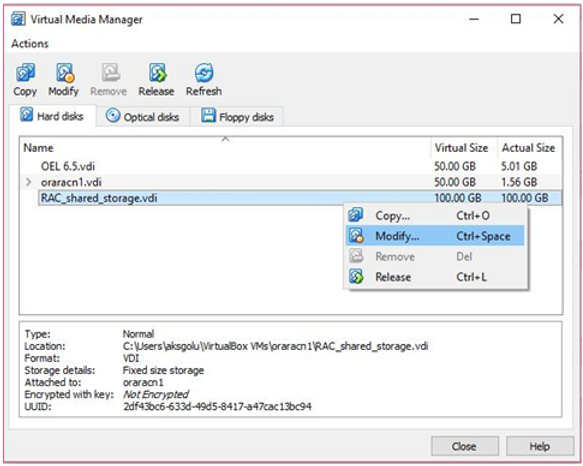
Task: Click the Copy icon in context menu
Action: 356,215
